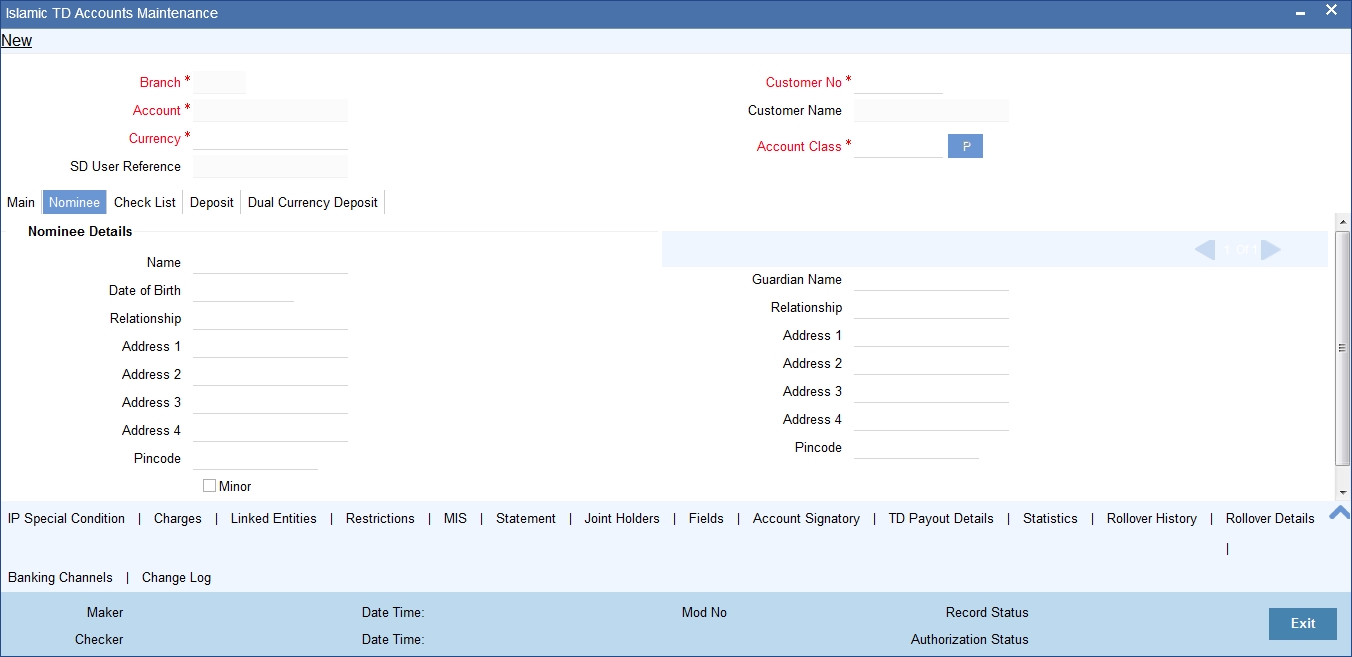Click nominee Address 4 field
The height and width of the screenshot is (657, 1352).
click(270, 430)
